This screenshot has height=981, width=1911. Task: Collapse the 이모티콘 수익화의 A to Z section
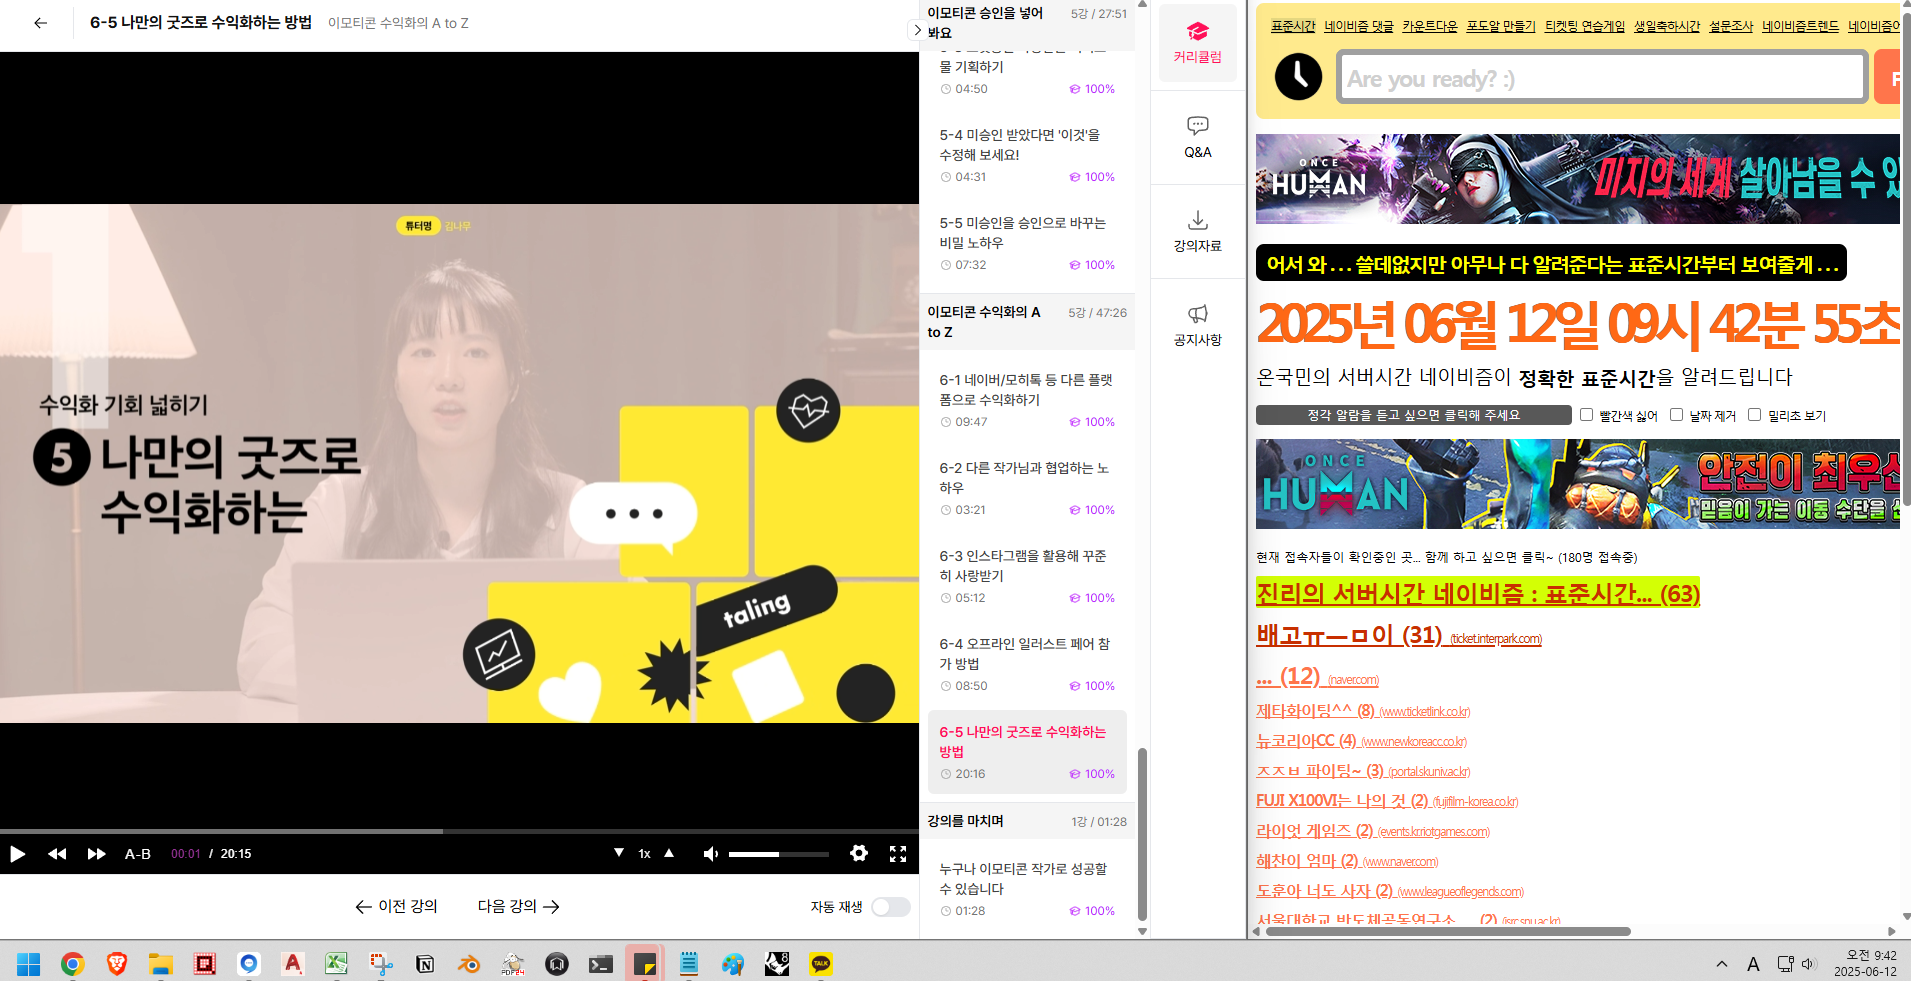1027,322
